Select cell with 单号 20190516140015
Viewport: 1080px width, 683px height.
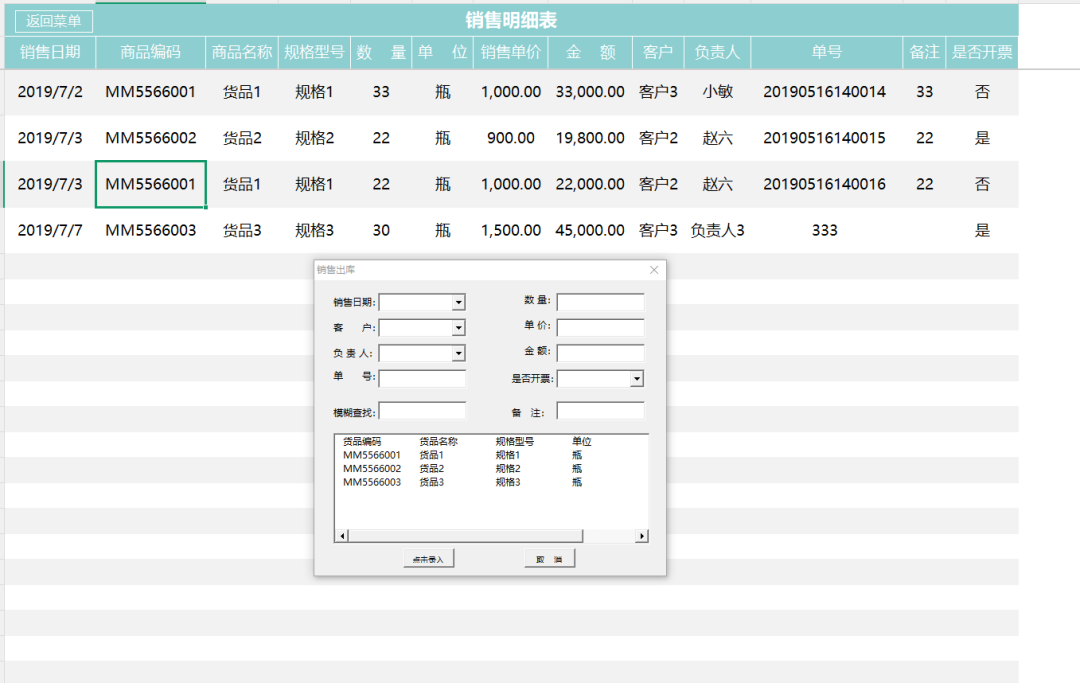pyautogui.click(x=824, y=138)
